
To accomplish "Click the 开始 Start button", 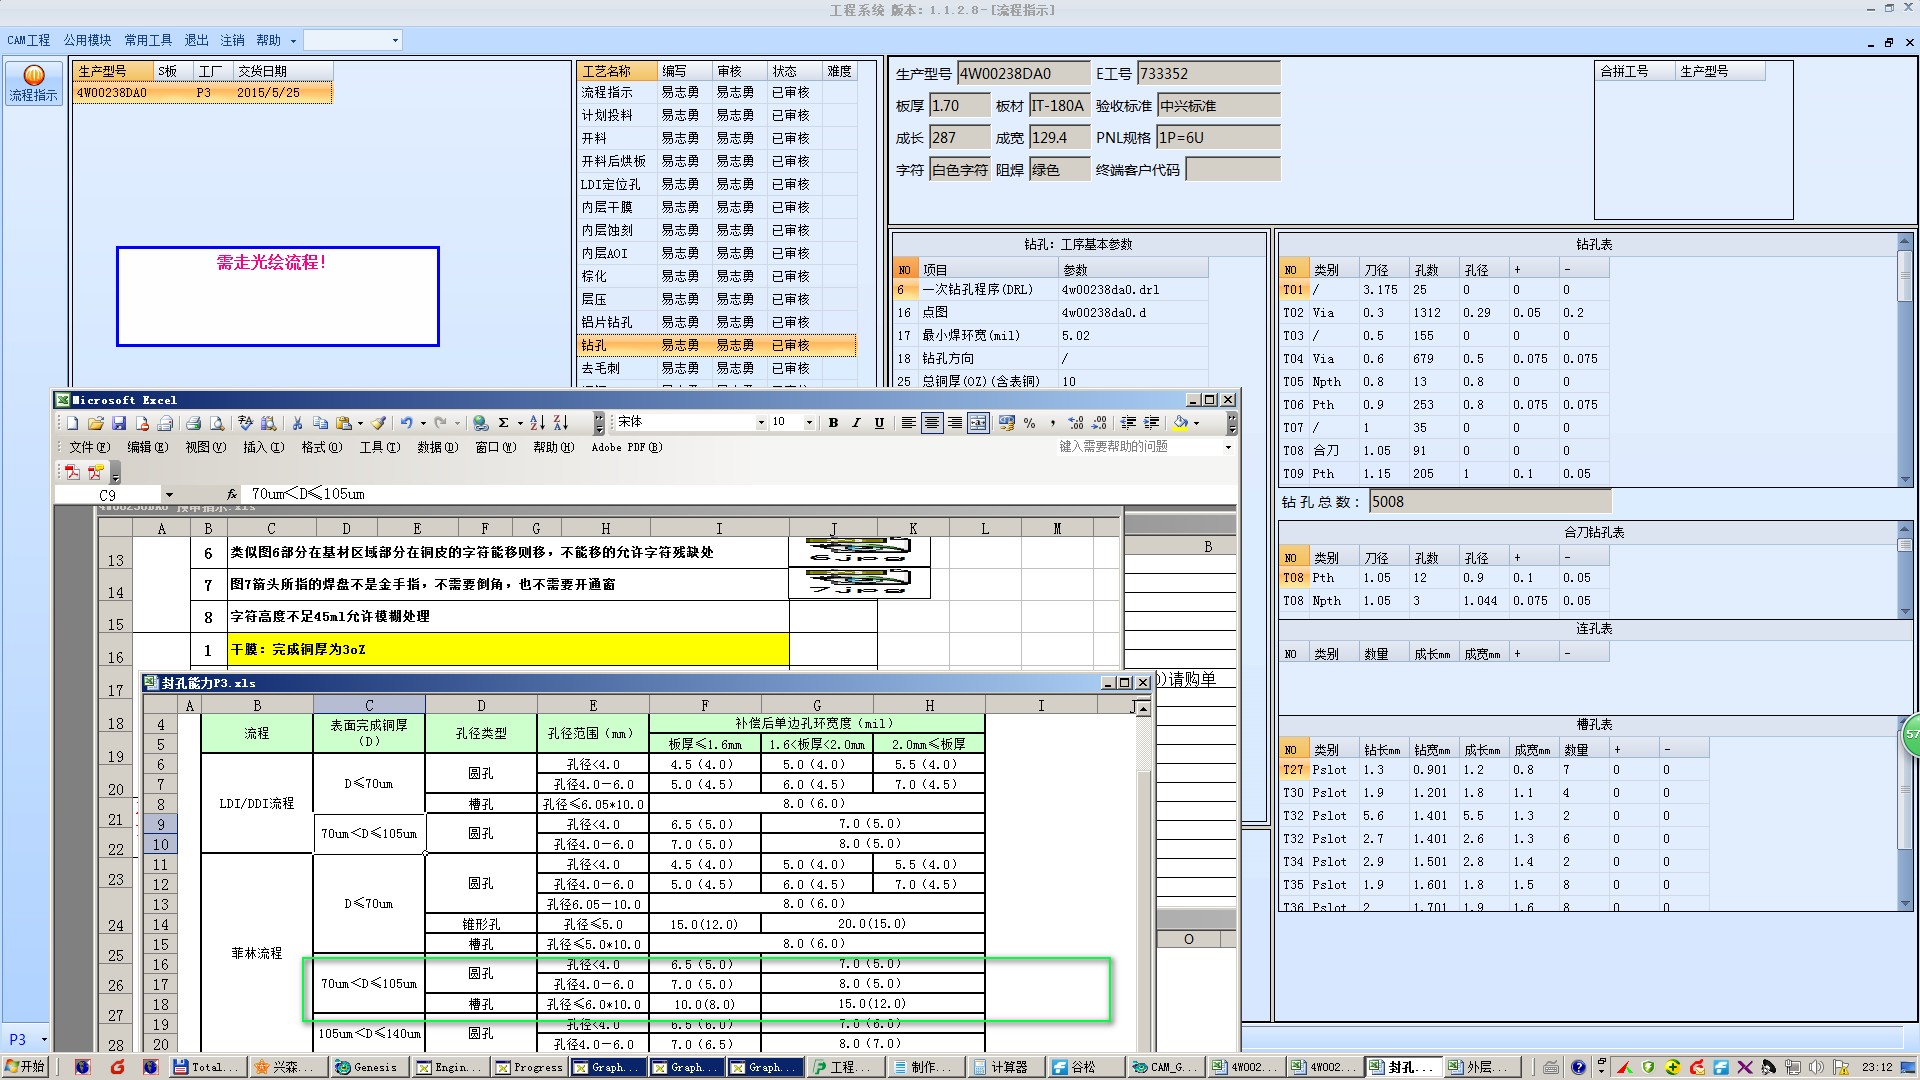I will pos(26,1067).
